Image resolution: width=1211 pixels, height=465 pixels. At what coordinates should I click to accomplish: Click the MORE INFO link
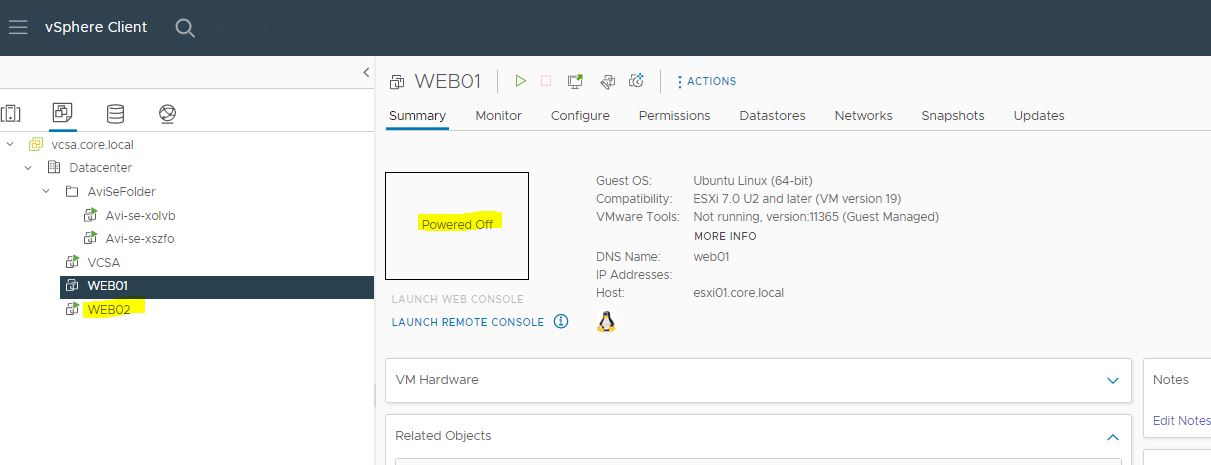[x=725, y=236]
